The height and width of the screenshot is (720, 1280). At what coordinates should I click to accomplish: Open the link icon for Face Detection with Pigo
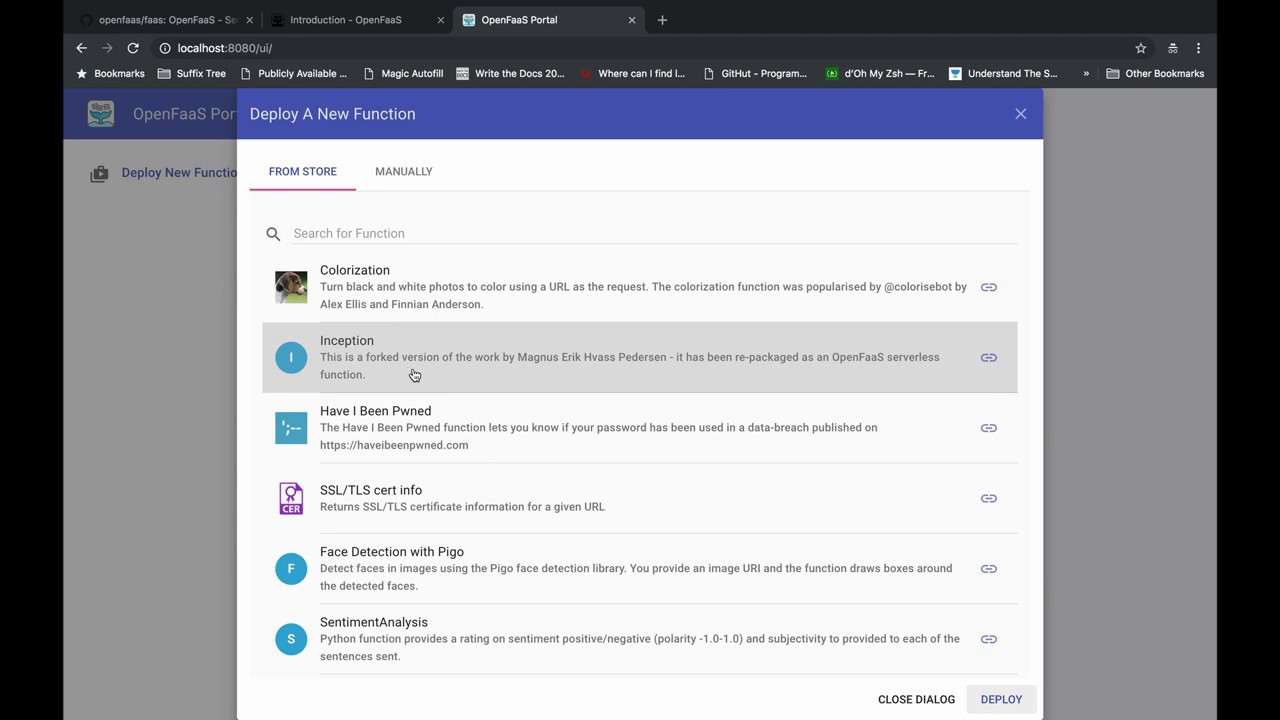tap(988, 569)
